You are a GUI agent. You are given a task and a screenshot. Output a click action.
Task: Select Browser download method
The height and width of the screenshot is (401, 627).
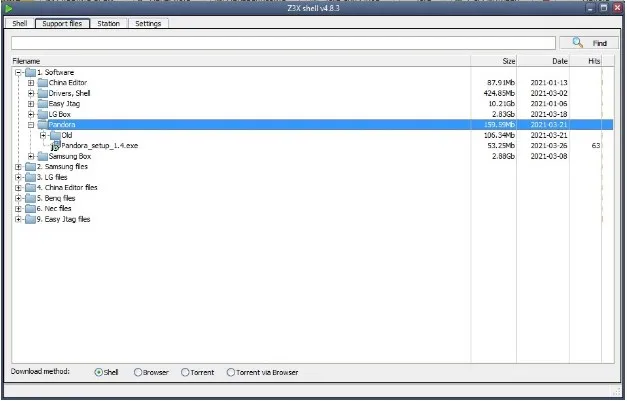click(x=138, y=373)
